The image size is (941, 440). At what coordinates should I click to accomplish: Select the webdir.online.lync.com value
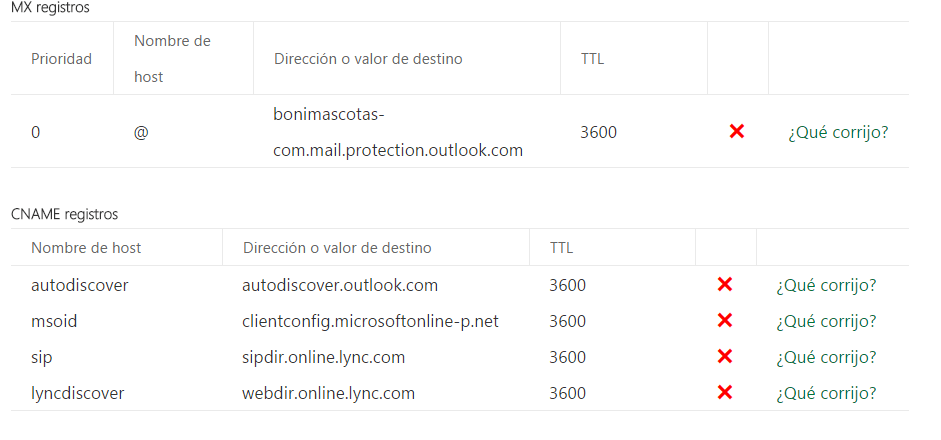[328, 394]
